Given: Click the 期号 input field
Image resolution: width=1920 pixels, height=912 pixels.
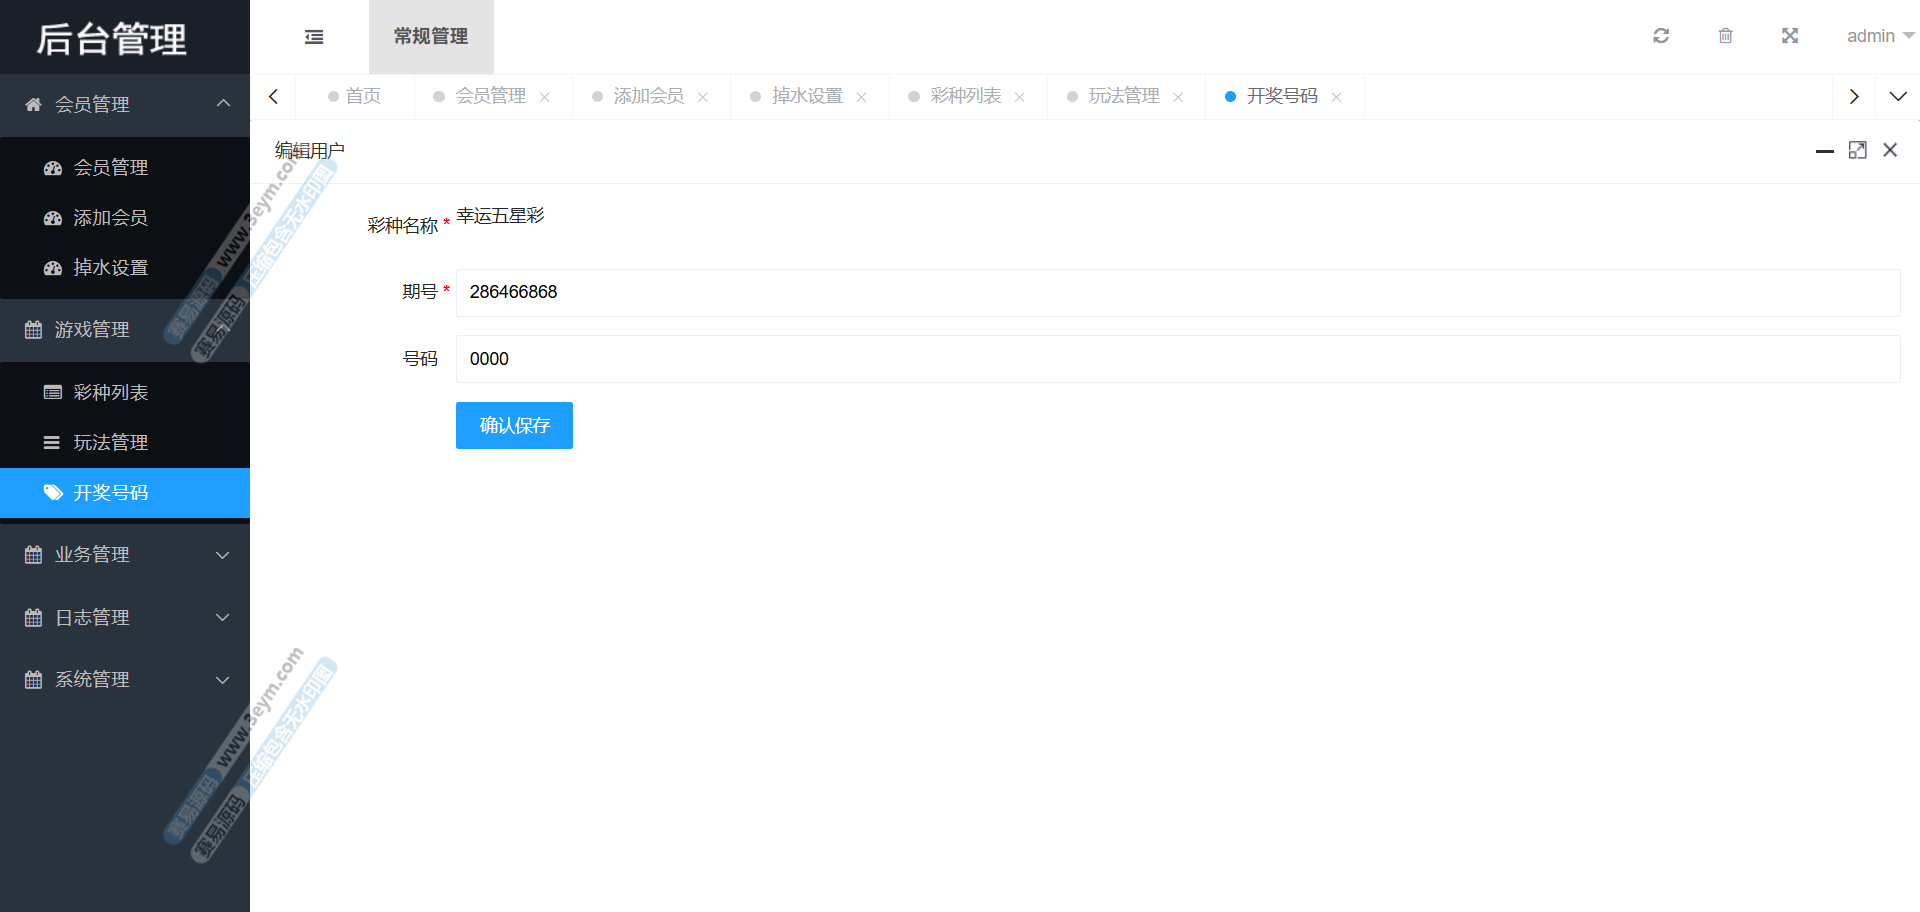Looking at the screenshot, I should click(x=1177, y=293).
